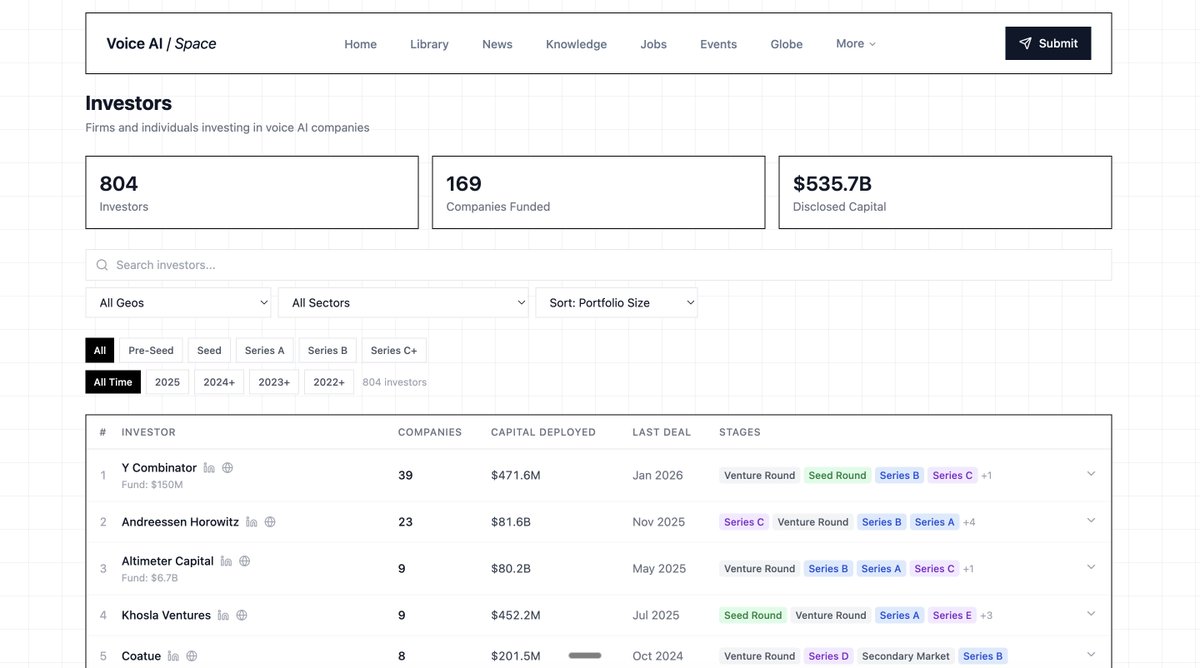The width and height of the screenshot is (1200, 668).
Task: Open the Andreessen Horowitz investor name
Action: click(180, 522)
